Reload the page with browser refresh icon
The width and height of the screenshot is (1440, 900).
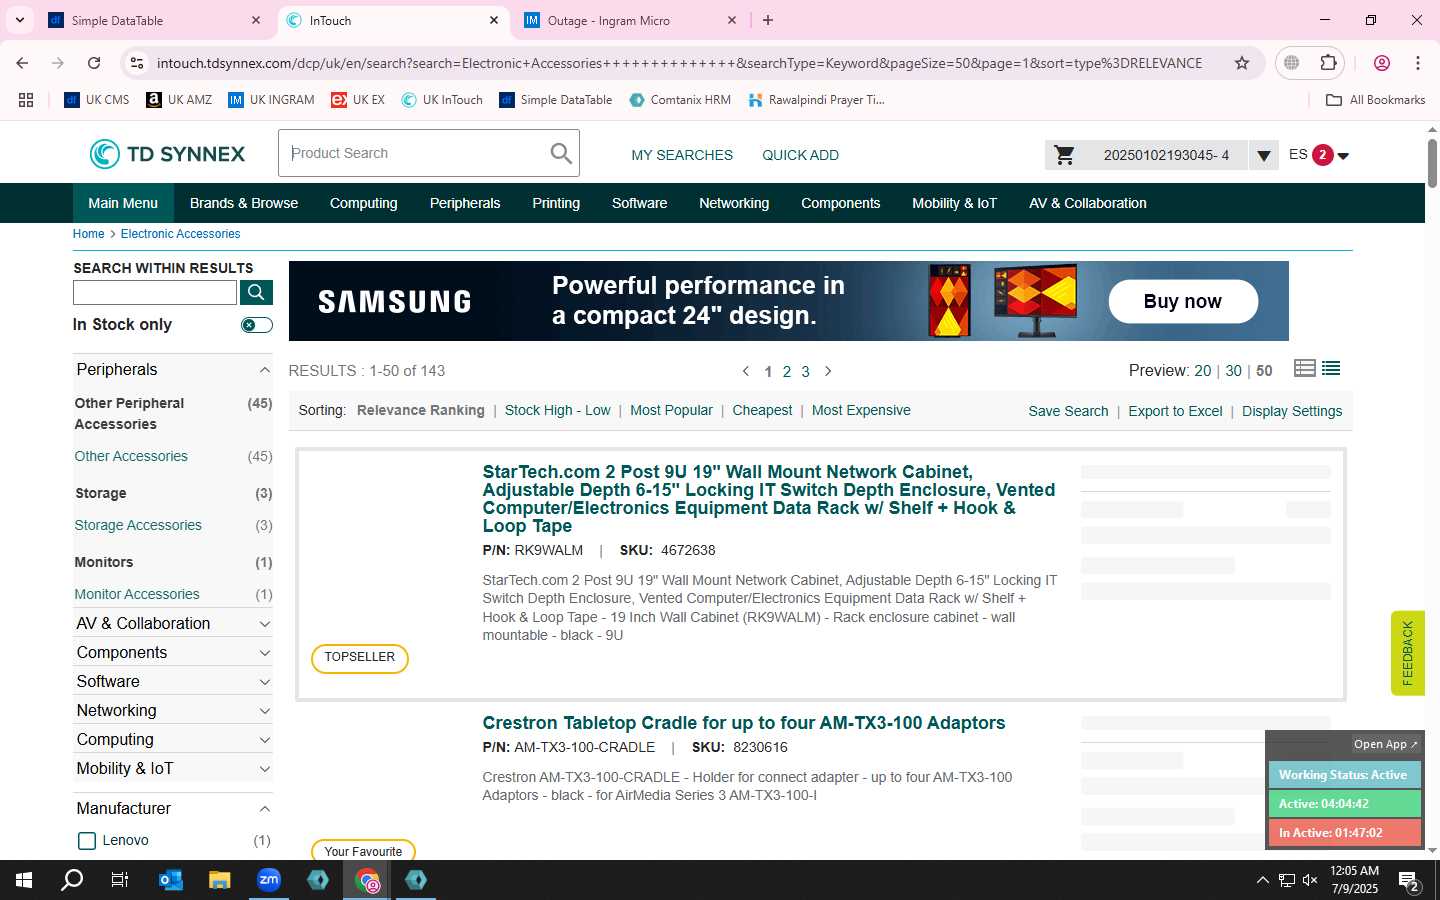(94, 63)
